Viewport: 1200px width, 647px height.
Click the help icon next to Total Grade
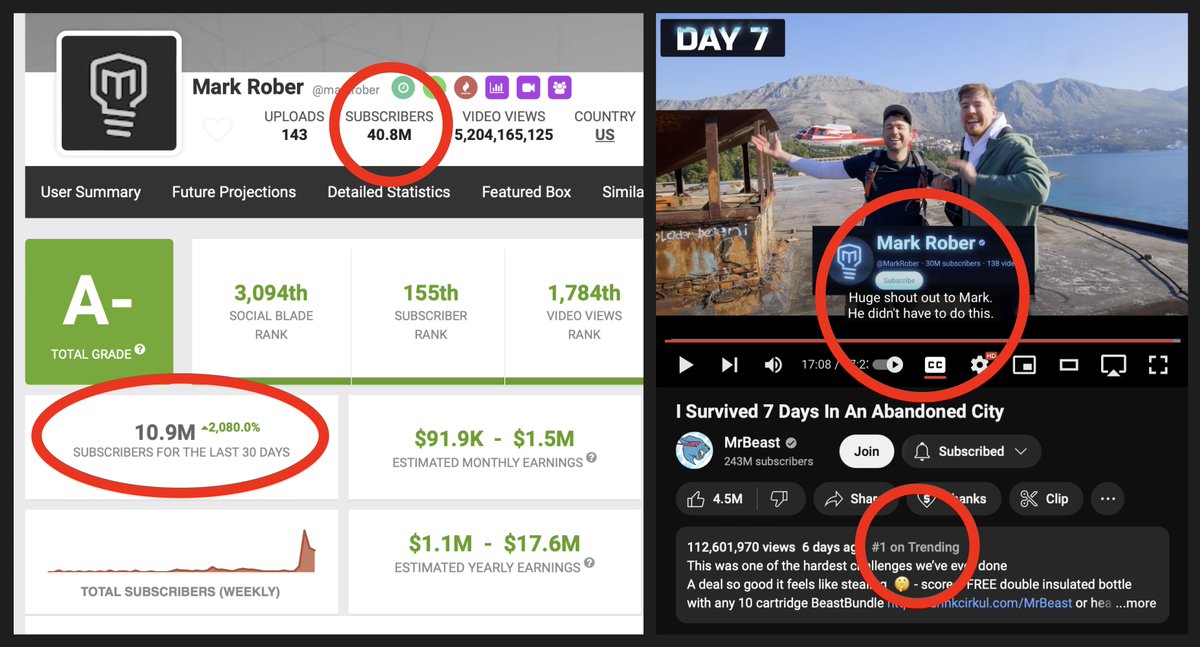pyautogui.click(x=140, y=350)
